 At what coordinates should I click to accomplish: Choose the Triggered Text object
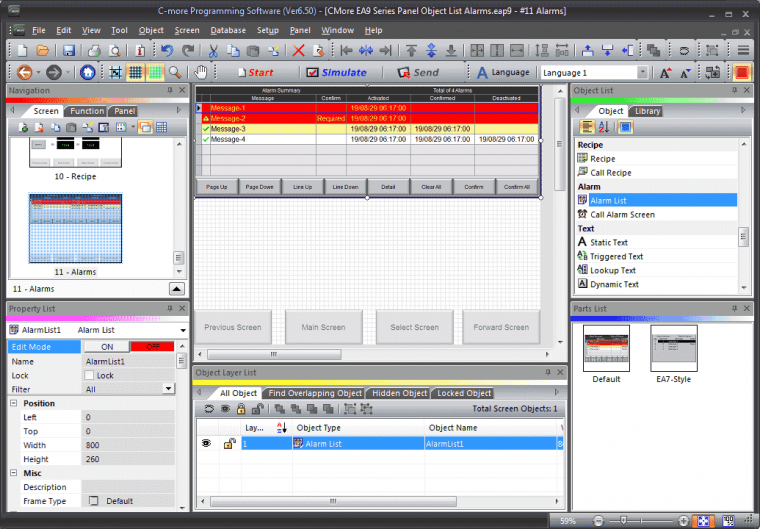pyautogui.click(x=616, y=256)
